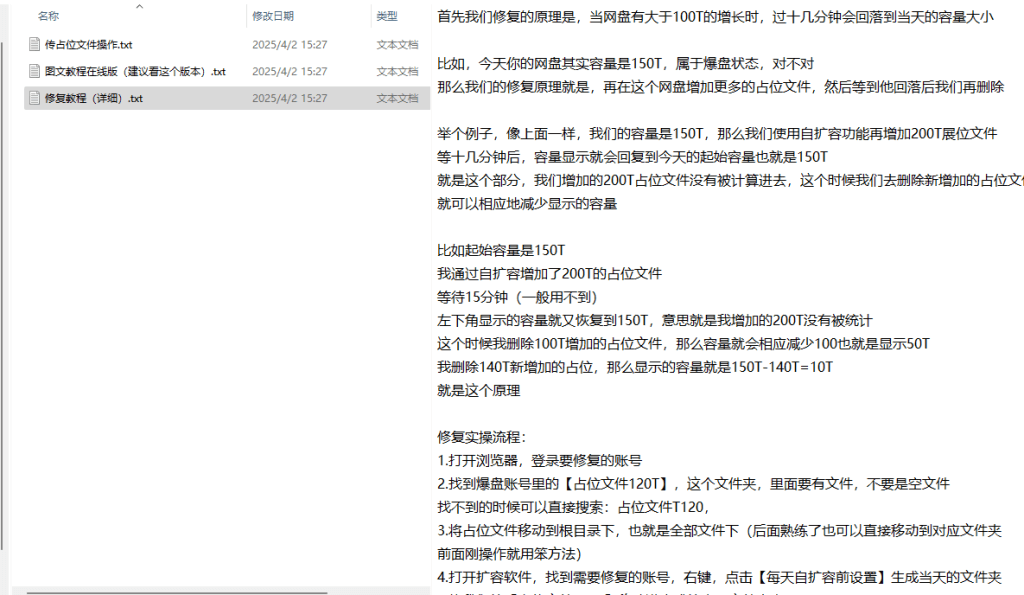This screenshot has width=1024, height=595.
Task: Select the file named 传占位文件操作.txt
Action: point(88,44)
